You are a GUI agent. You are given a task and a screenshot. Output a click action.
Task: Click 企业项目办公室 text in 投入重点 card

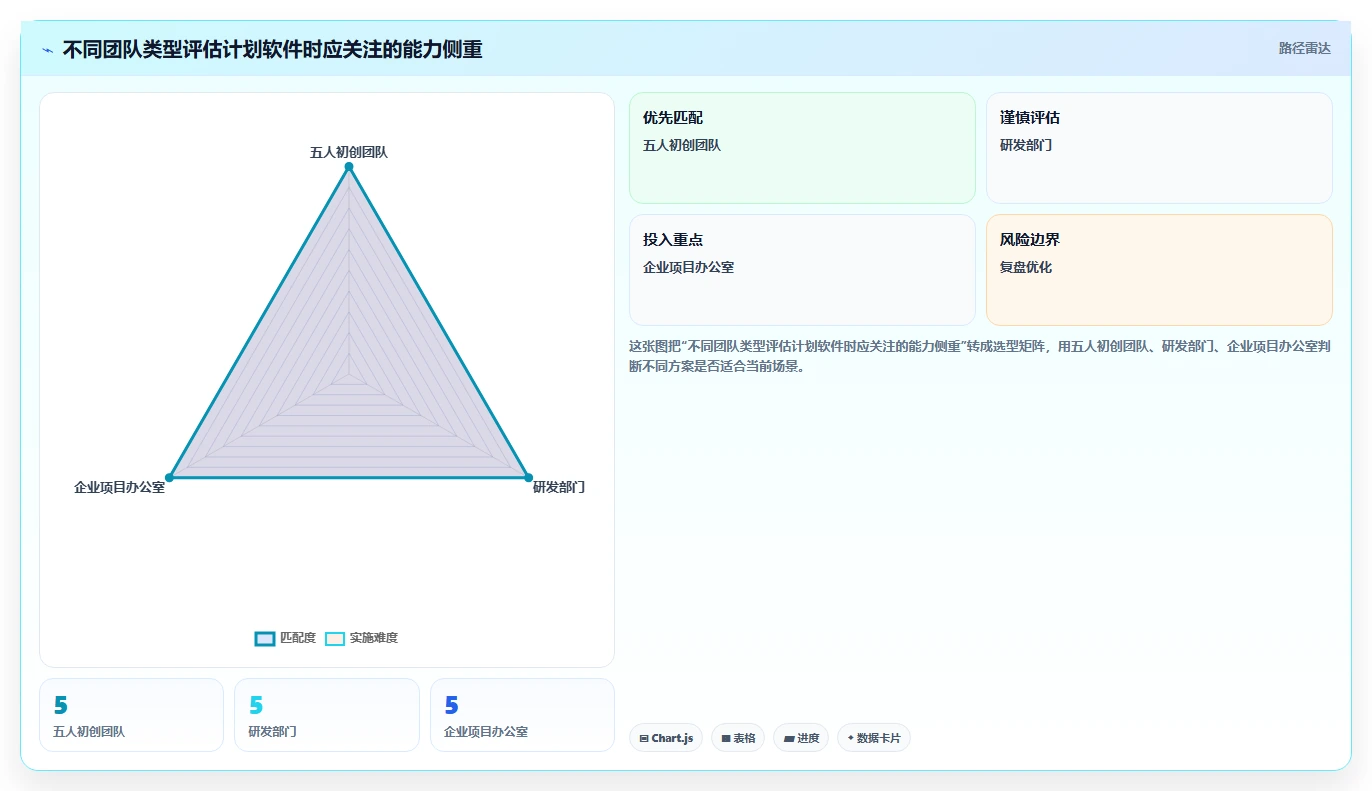click(689, 267)
